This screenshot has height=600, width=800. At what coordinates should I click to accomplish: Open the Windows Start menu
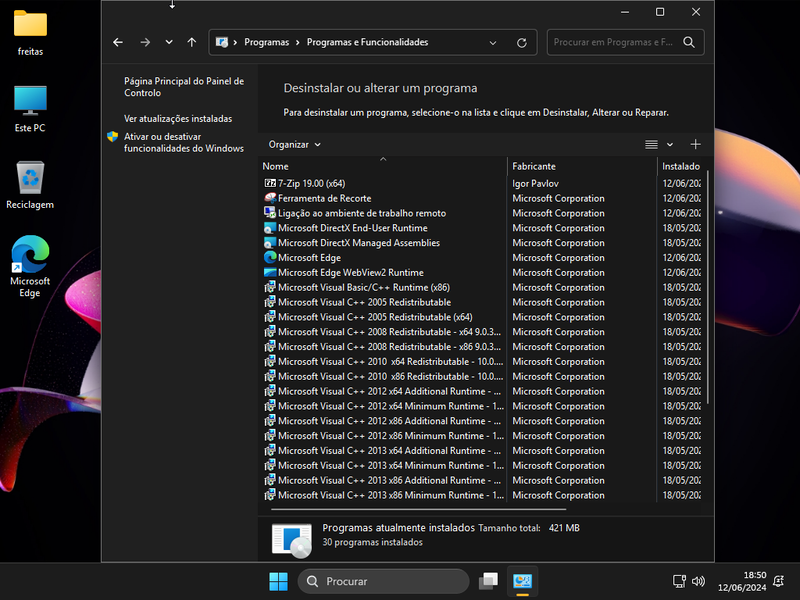(278, 581)
